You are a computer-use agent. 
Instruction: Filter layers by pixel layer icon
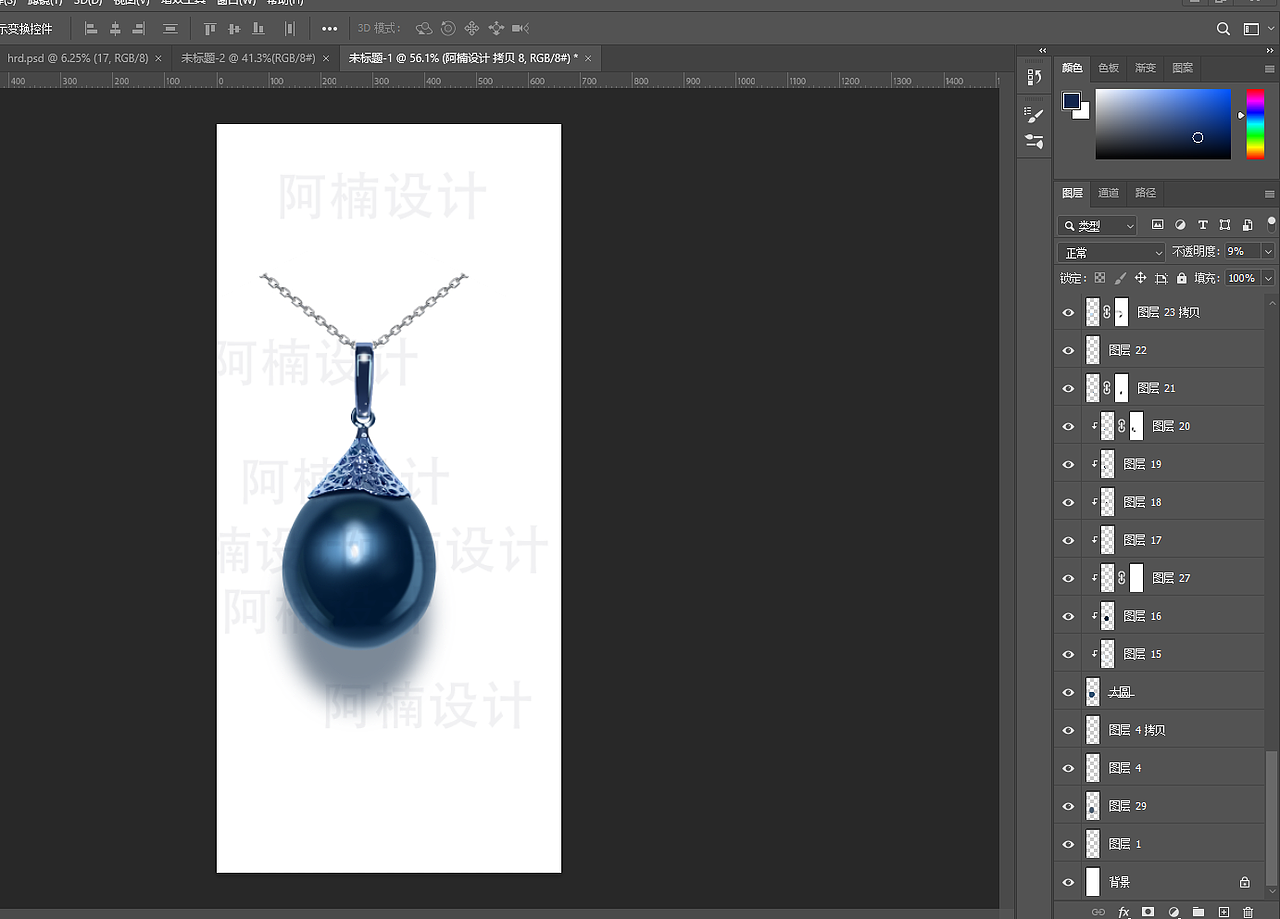click(x=1158, y=225)
